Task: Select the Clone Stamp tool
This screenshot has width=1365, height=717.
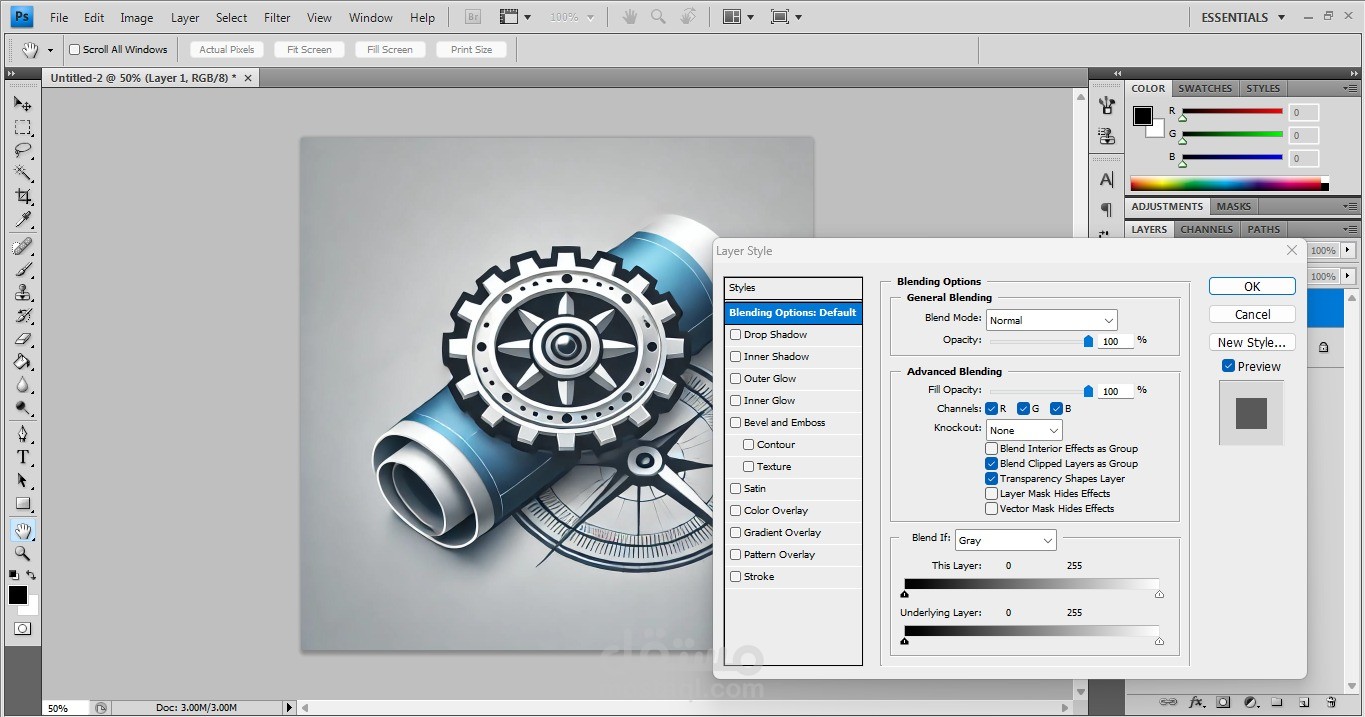Action: 22,293
